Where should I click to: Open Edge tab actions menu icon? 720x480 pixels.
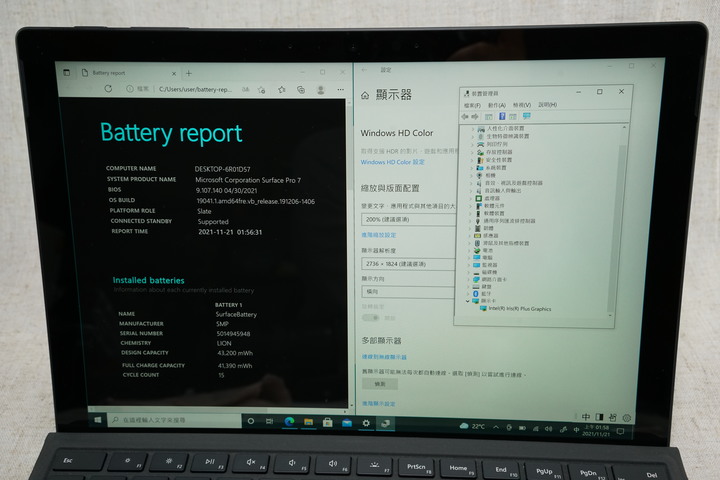tap(67, 73)
